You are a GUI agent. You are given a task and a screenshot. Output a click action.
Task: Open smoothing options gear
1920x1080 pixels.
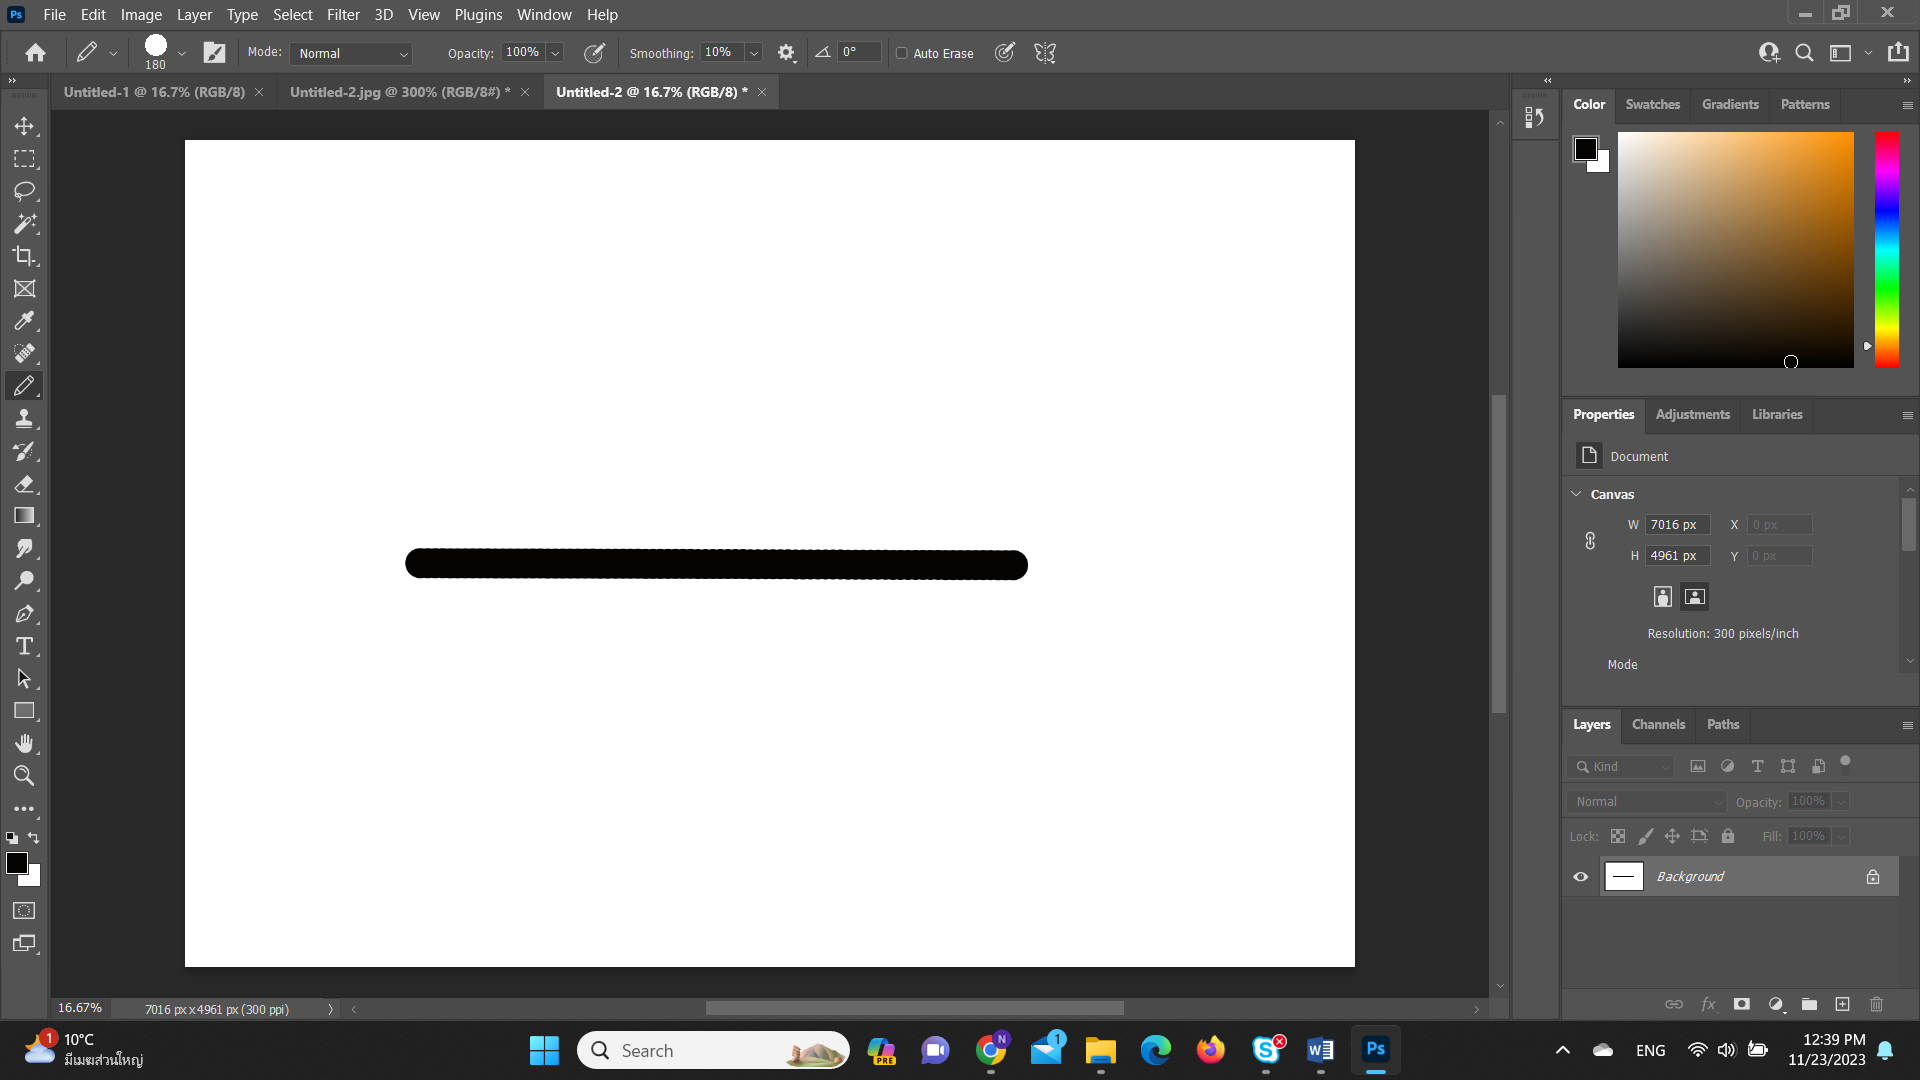coord(787,53)
